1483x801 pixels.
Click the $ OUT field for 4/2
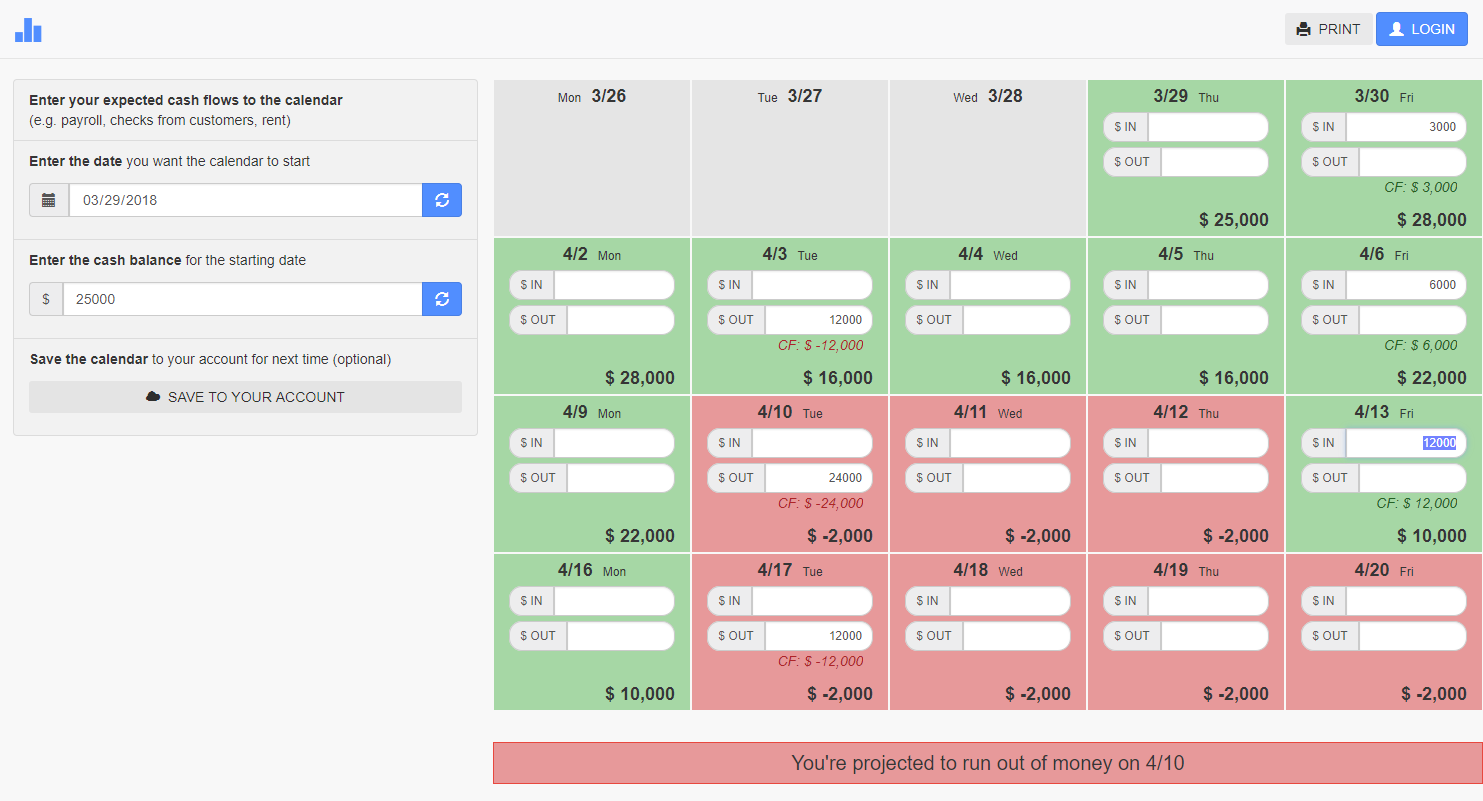tap(620, 320)
